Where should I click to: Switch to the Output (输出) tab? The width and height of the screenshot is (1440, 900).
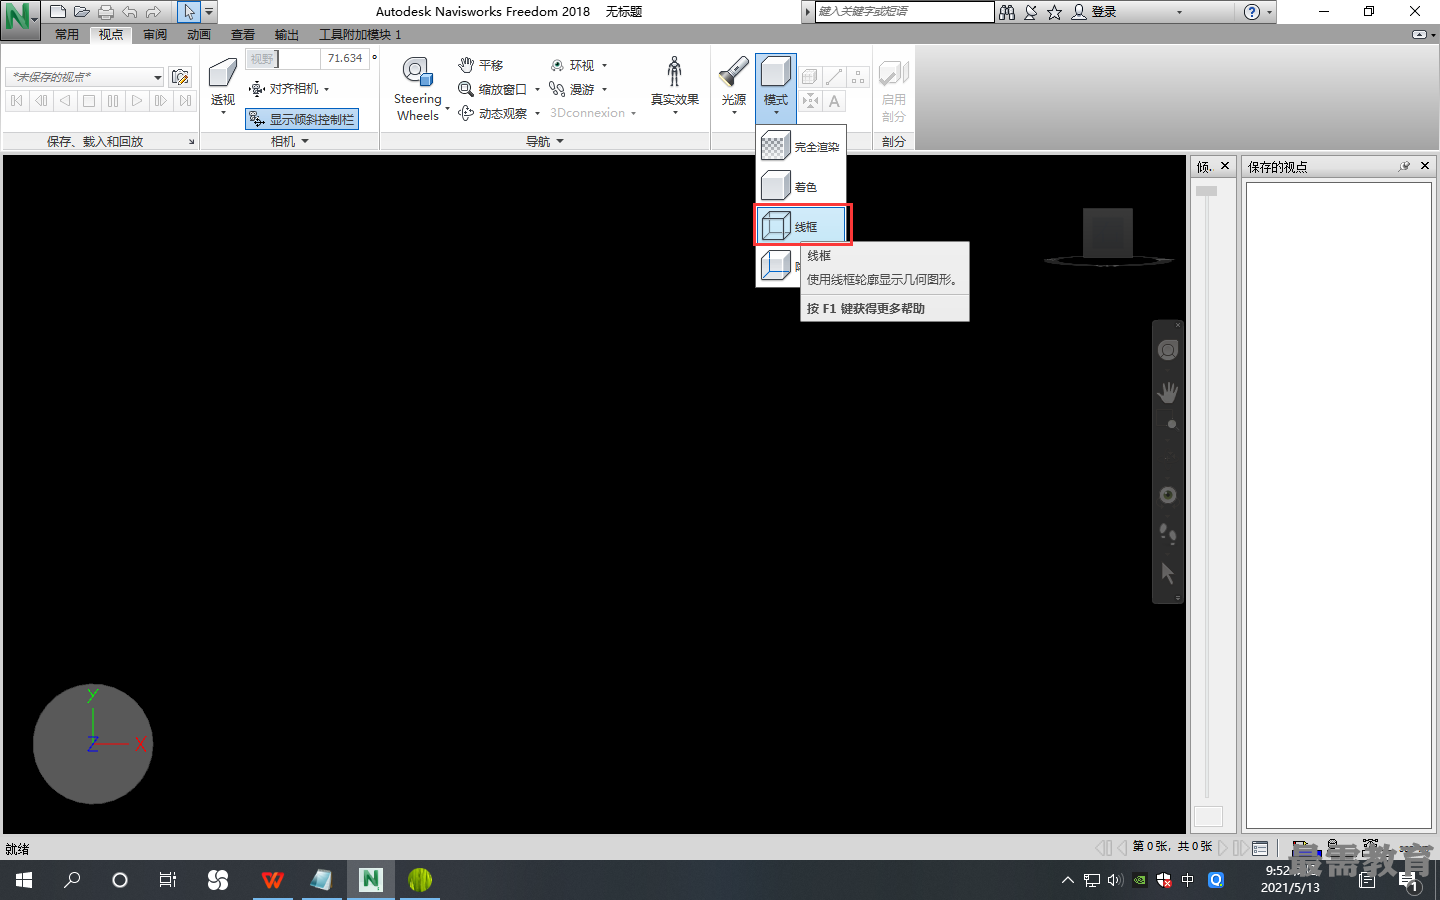(x=287, y=34)
